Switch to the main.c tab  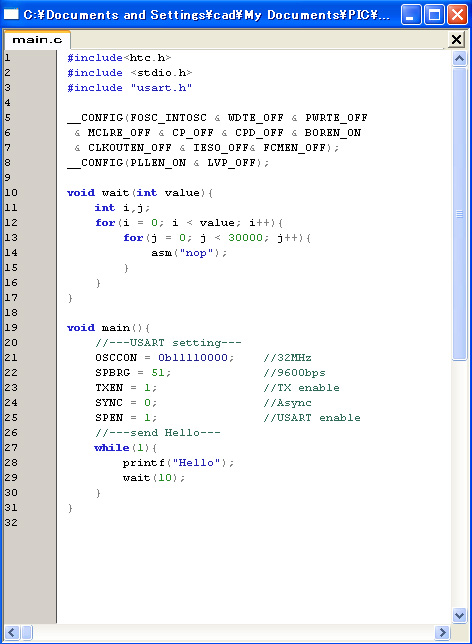point(37,40)
